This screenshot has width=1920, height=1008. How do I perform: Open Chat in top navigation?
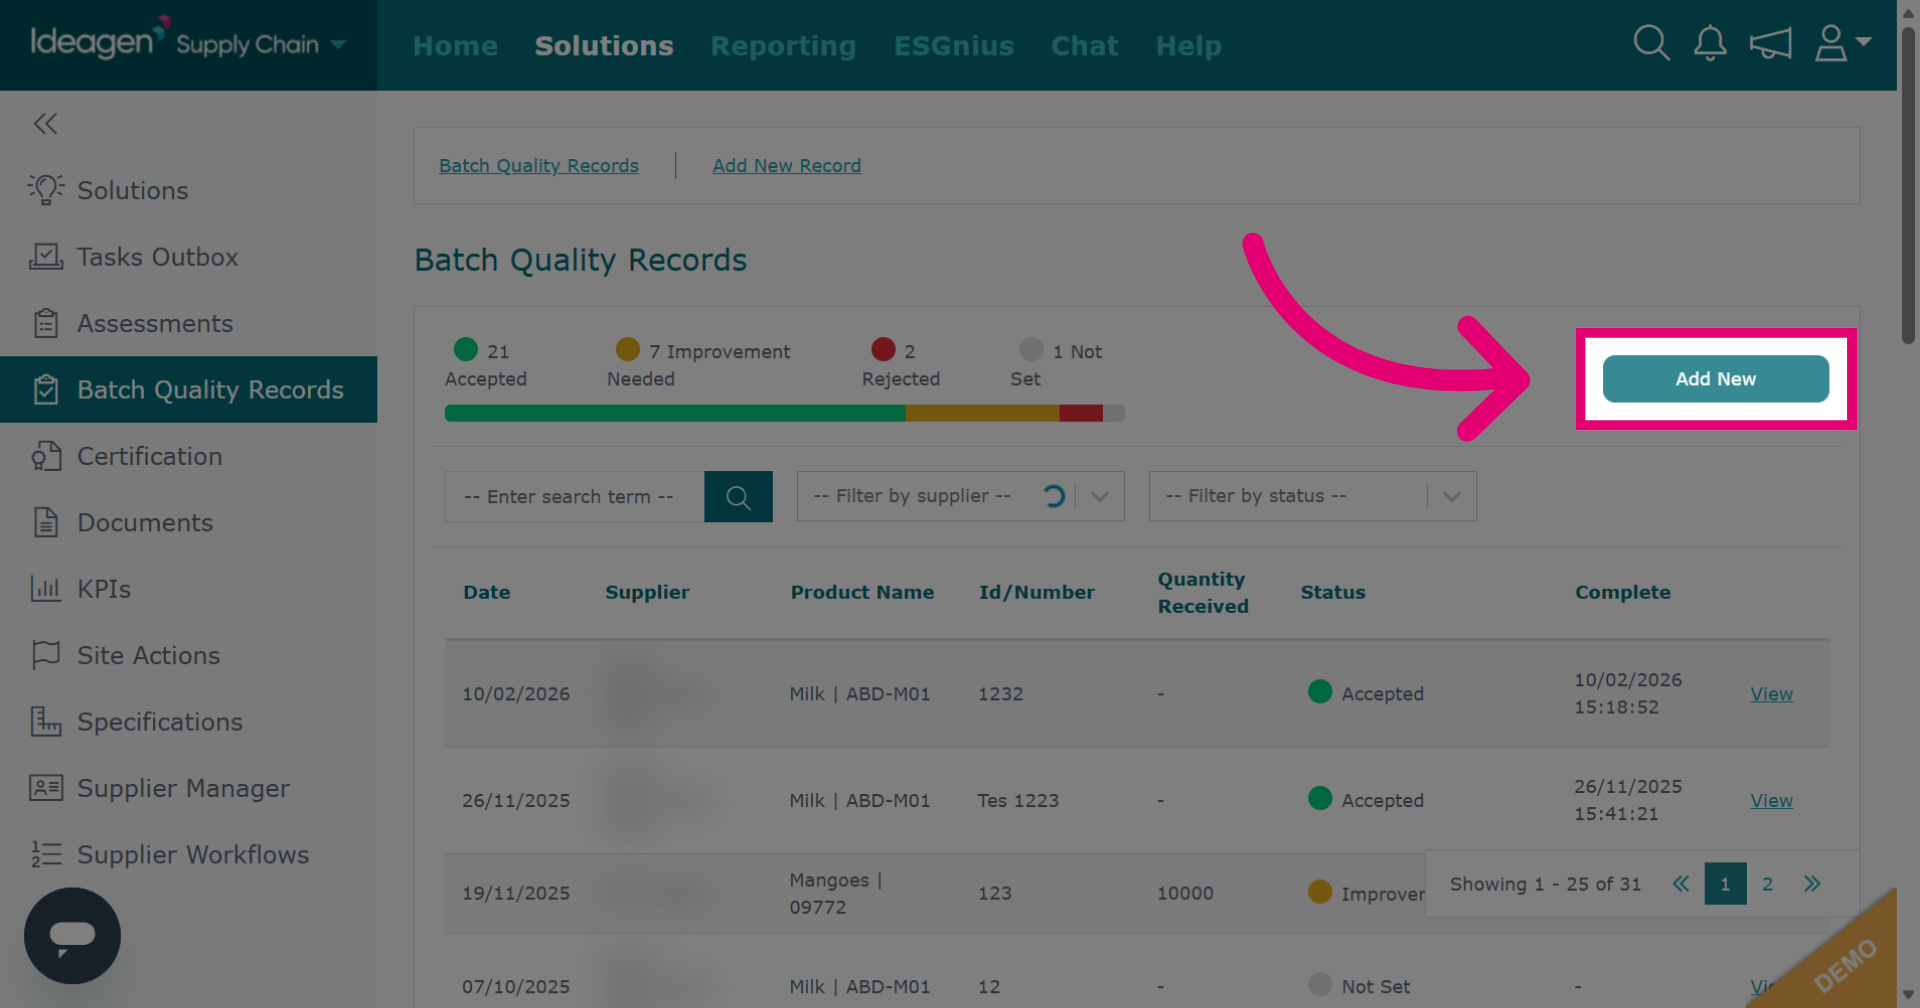pyautogui.click(x=1084, y=46)
